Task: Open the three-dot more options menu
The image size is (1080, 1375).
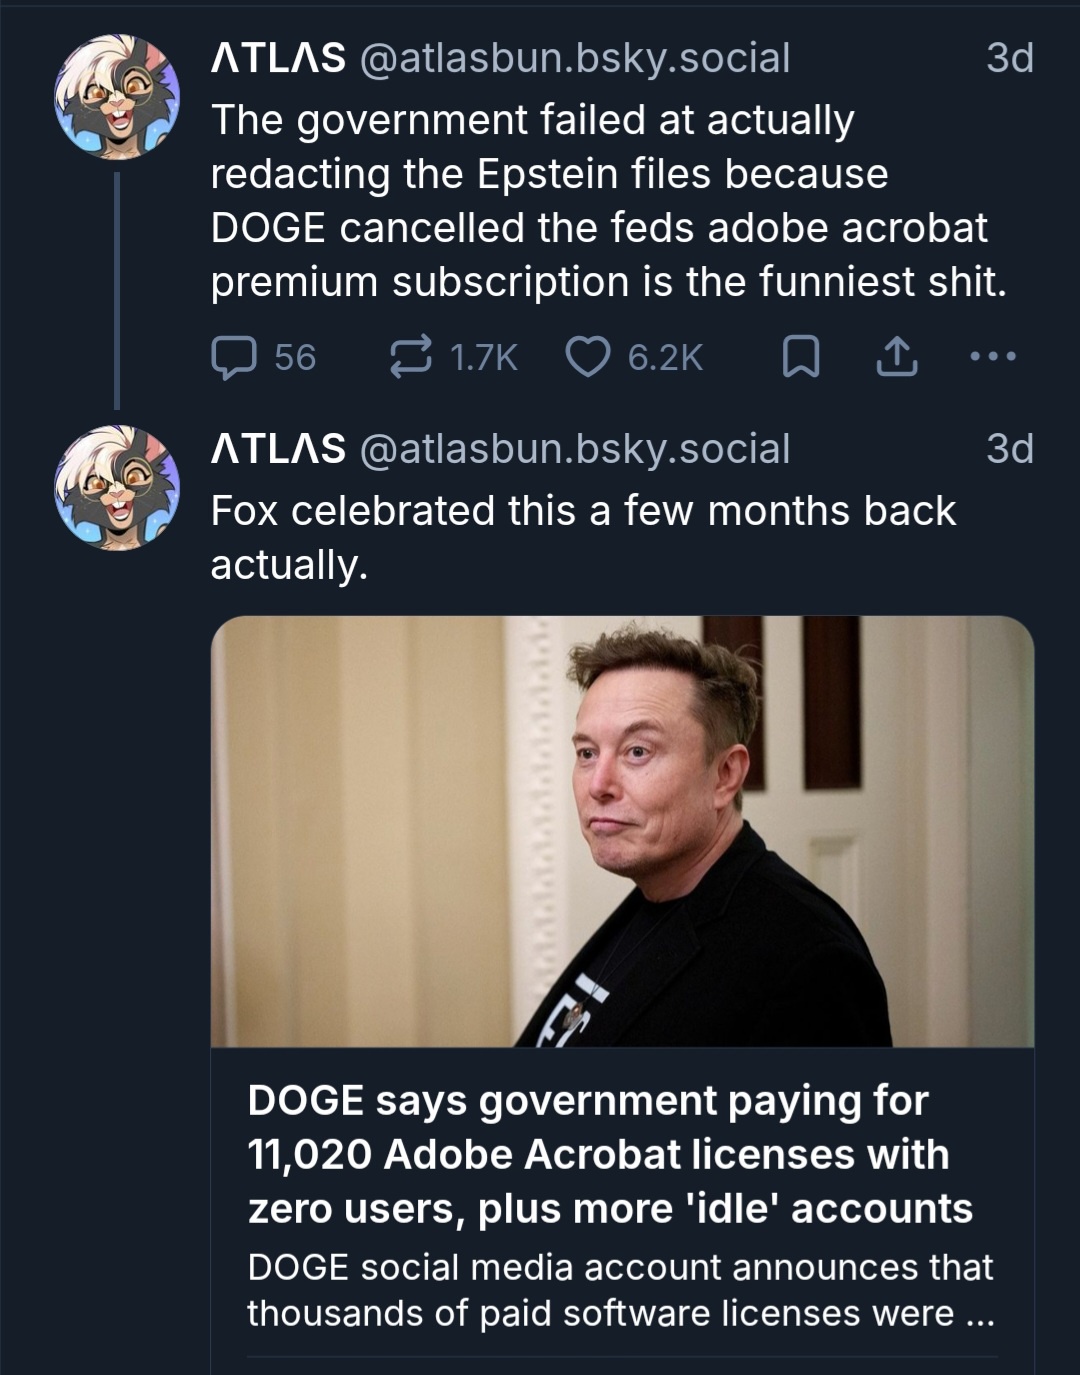Action: pyautogui.click(x=993, y=357)
